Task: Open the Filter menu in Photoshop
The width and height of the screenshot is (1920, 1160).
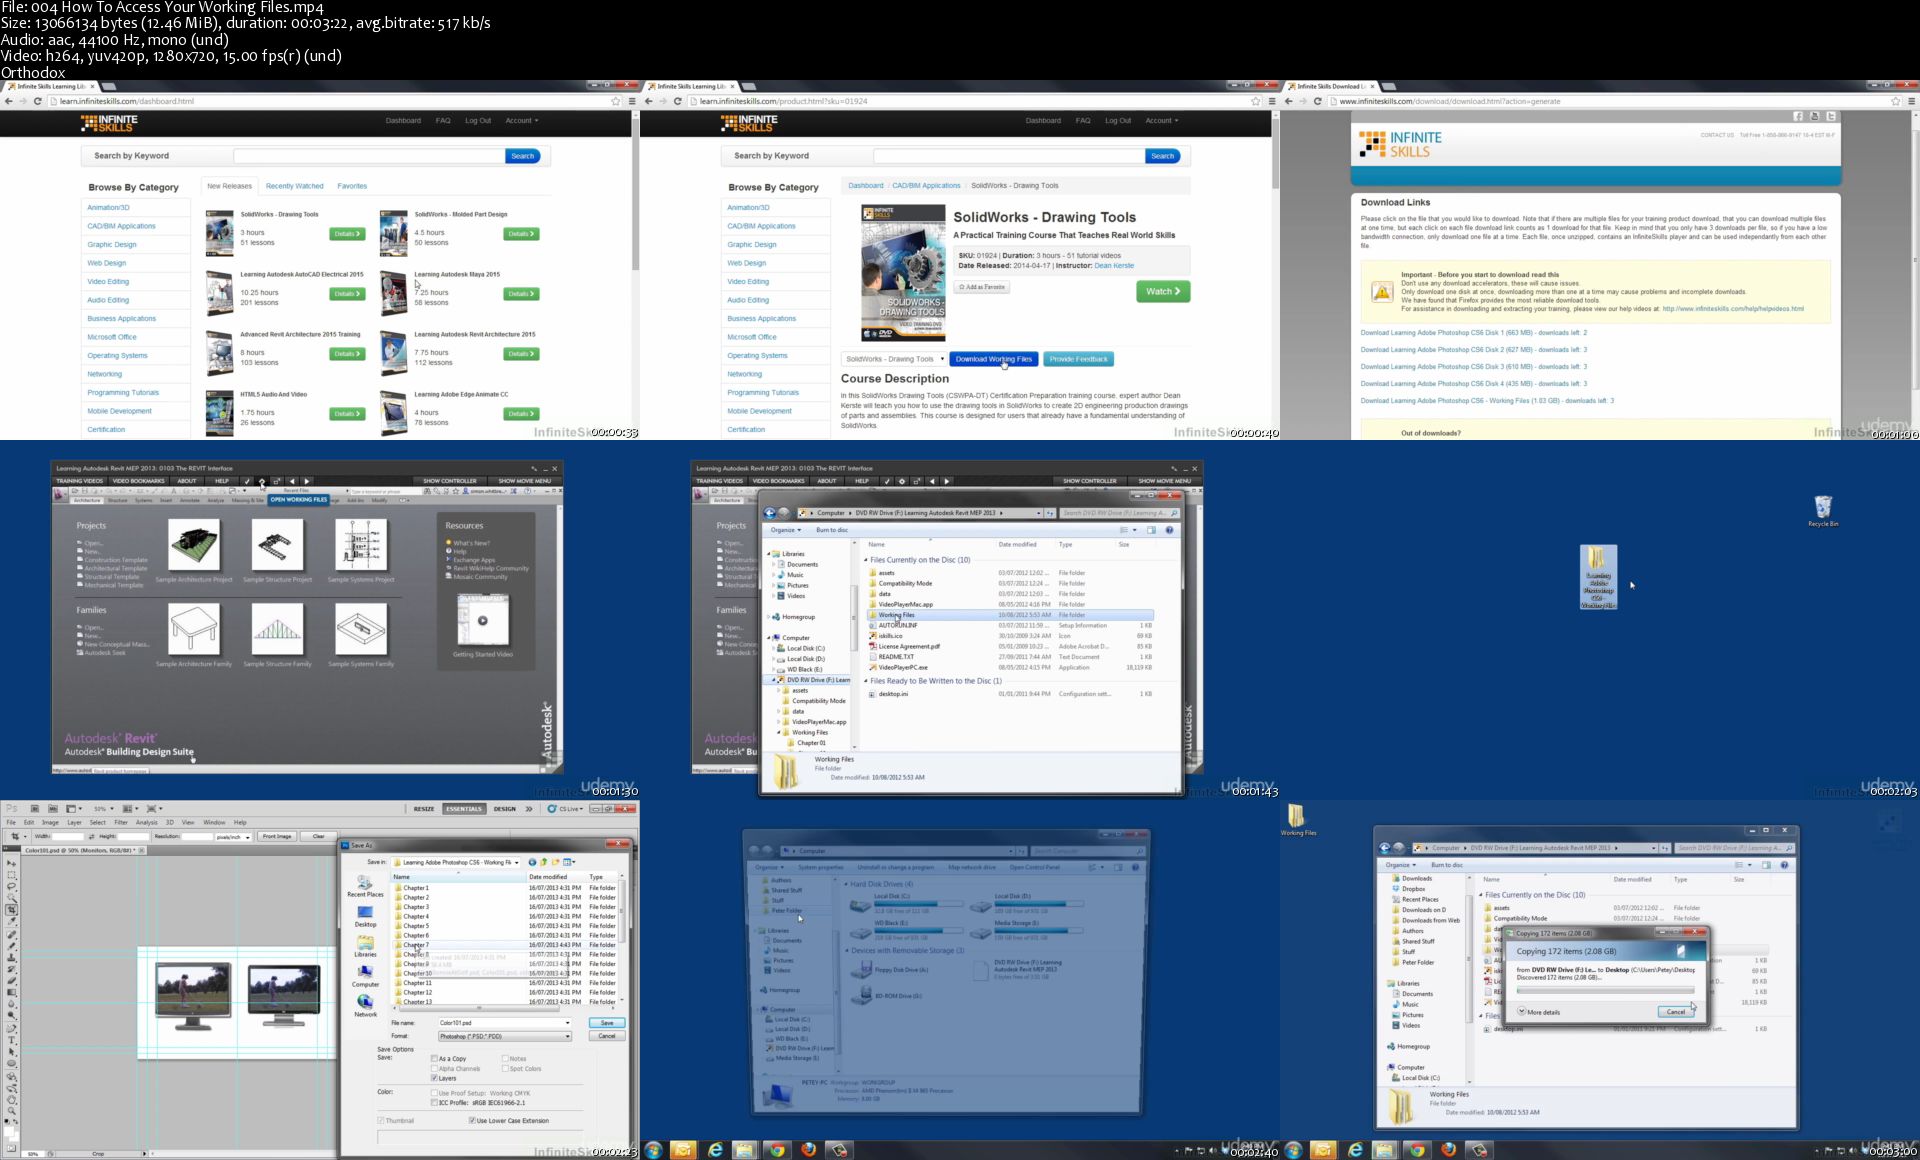Action: 120,822
